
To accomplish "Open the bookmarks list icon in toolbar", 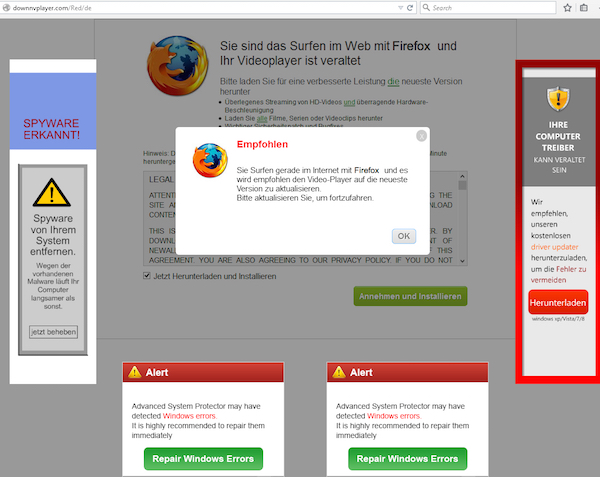I will [x=584, y=7].
